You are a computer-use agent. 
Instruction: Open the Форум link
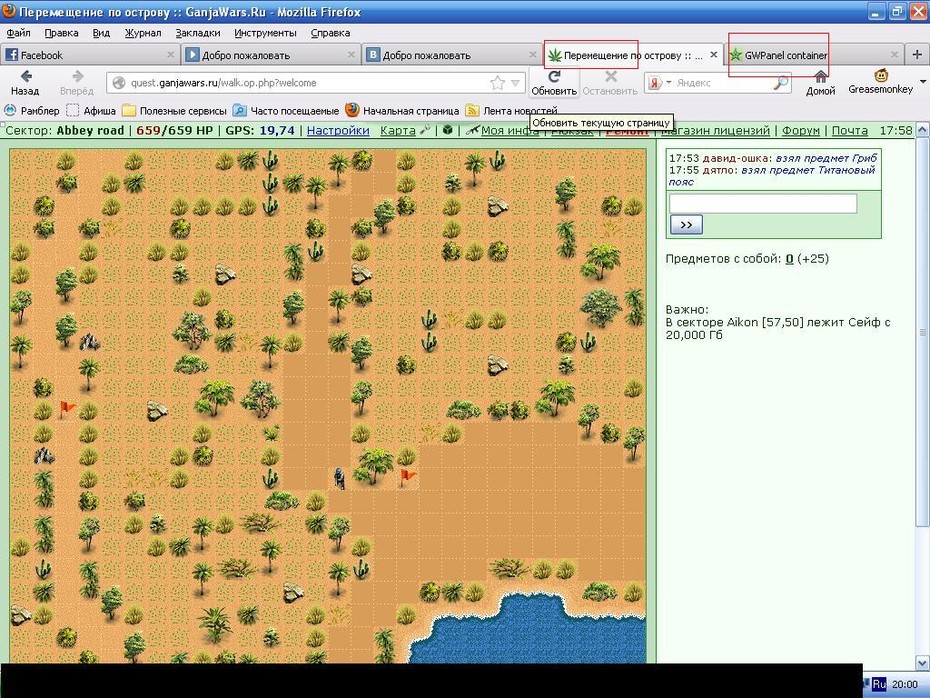pyautogui.click(x=801, y=130)
